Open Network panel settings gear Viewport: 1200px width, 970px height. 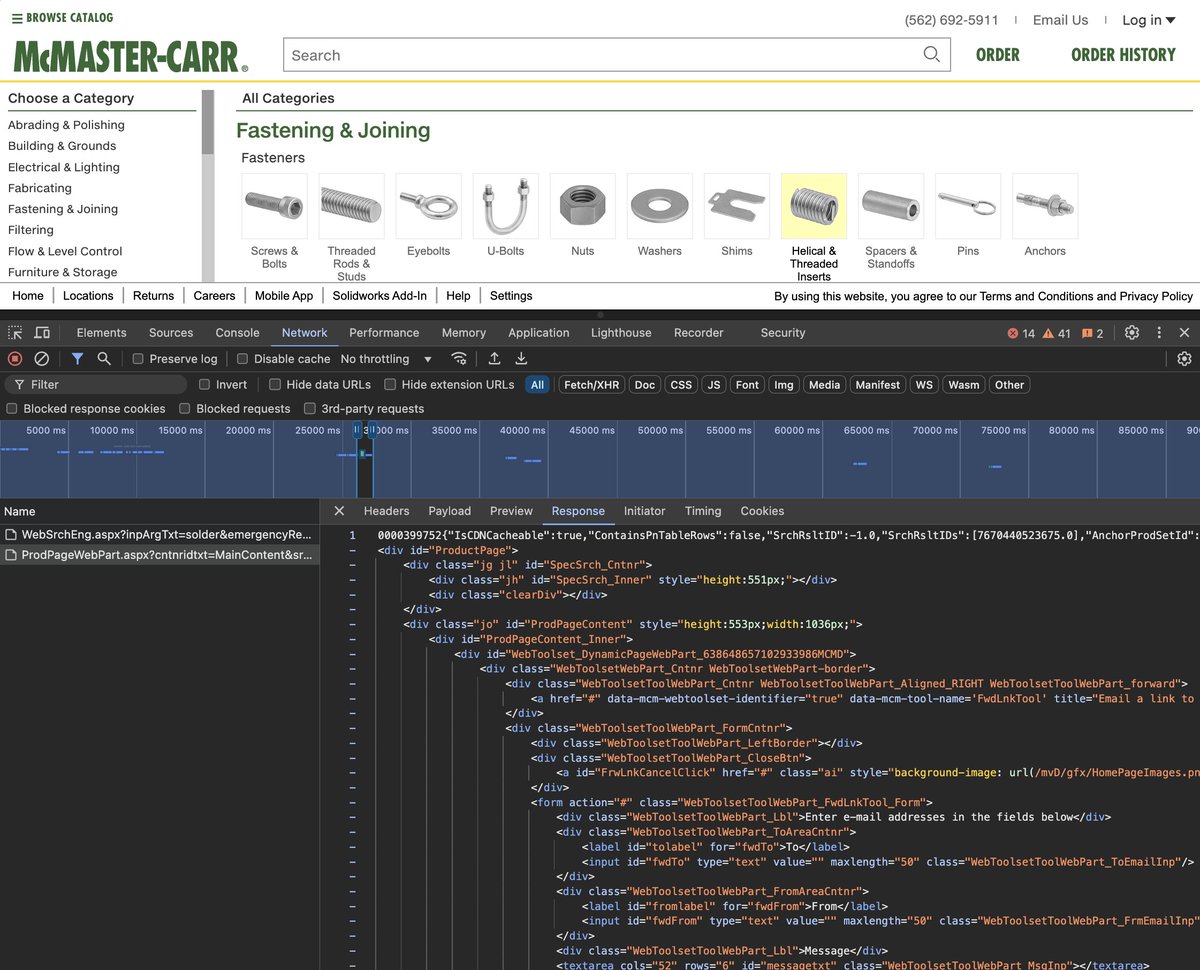pyautogui.click(x=1184, y=359)
